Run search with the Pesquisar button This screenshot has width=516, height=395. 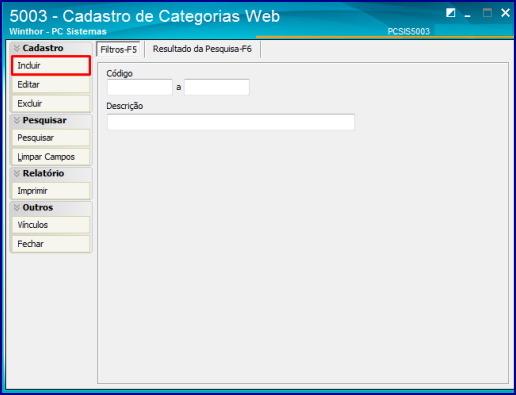click(51, 138)
